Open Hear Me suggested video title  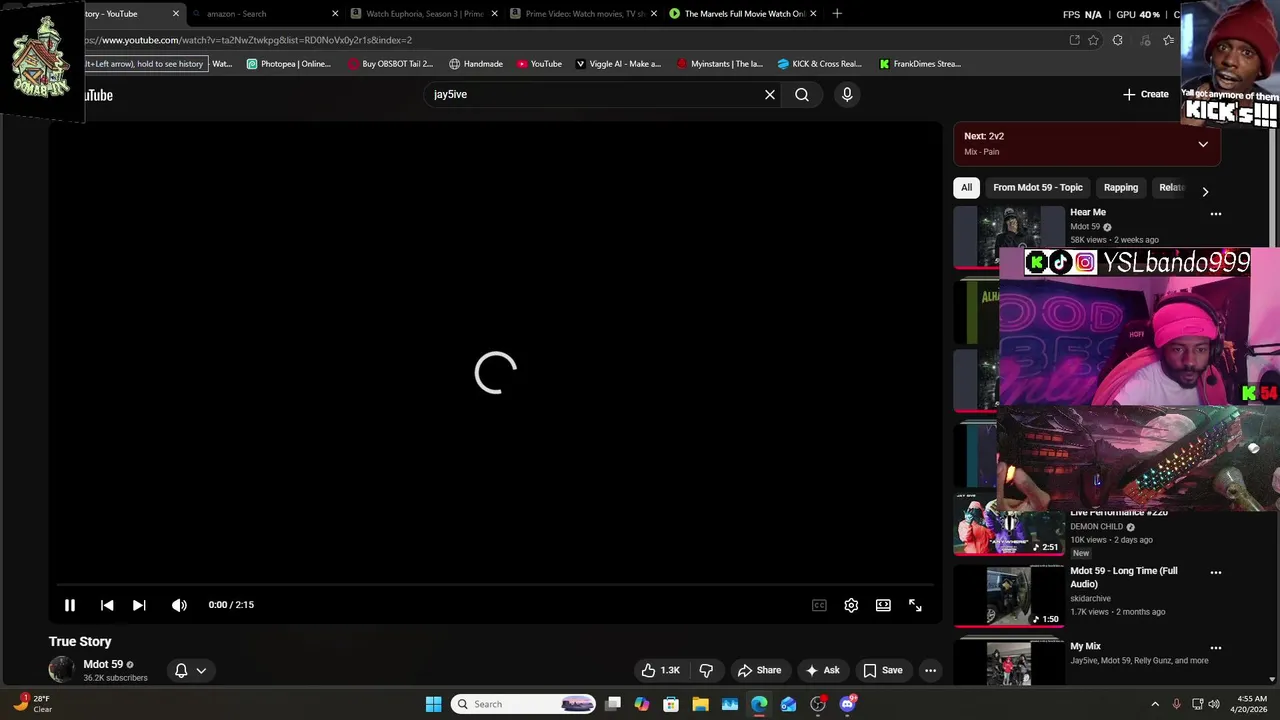click(1088, 212)
